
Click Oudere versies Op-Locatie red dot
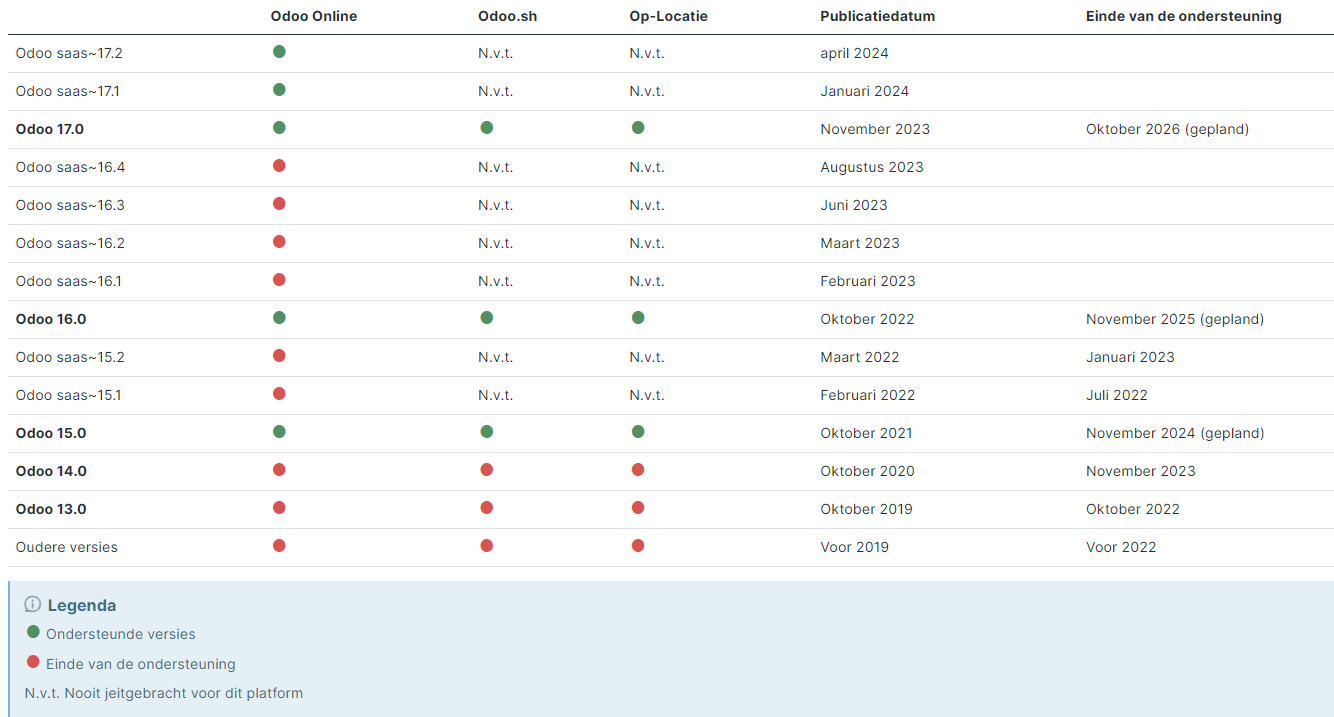638,545
